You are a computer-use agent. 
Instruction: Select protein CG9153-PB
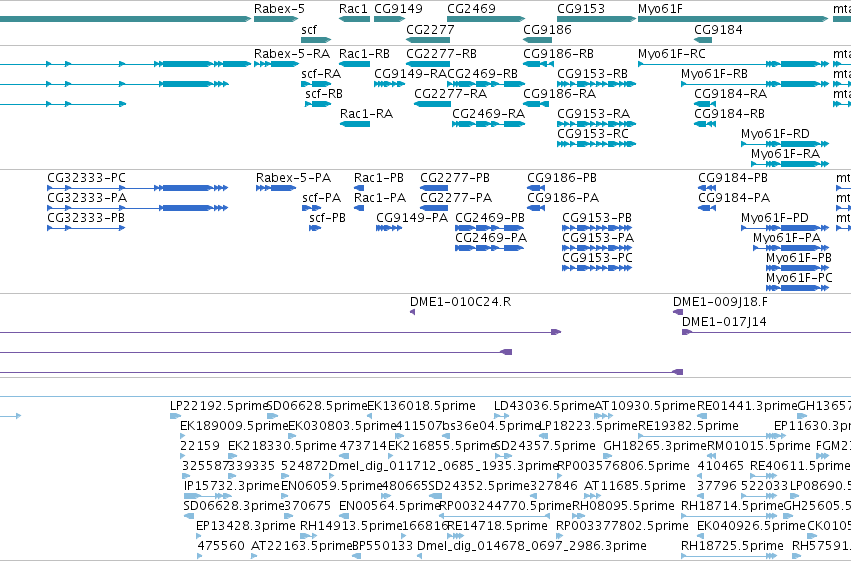[x=597, y=218]
